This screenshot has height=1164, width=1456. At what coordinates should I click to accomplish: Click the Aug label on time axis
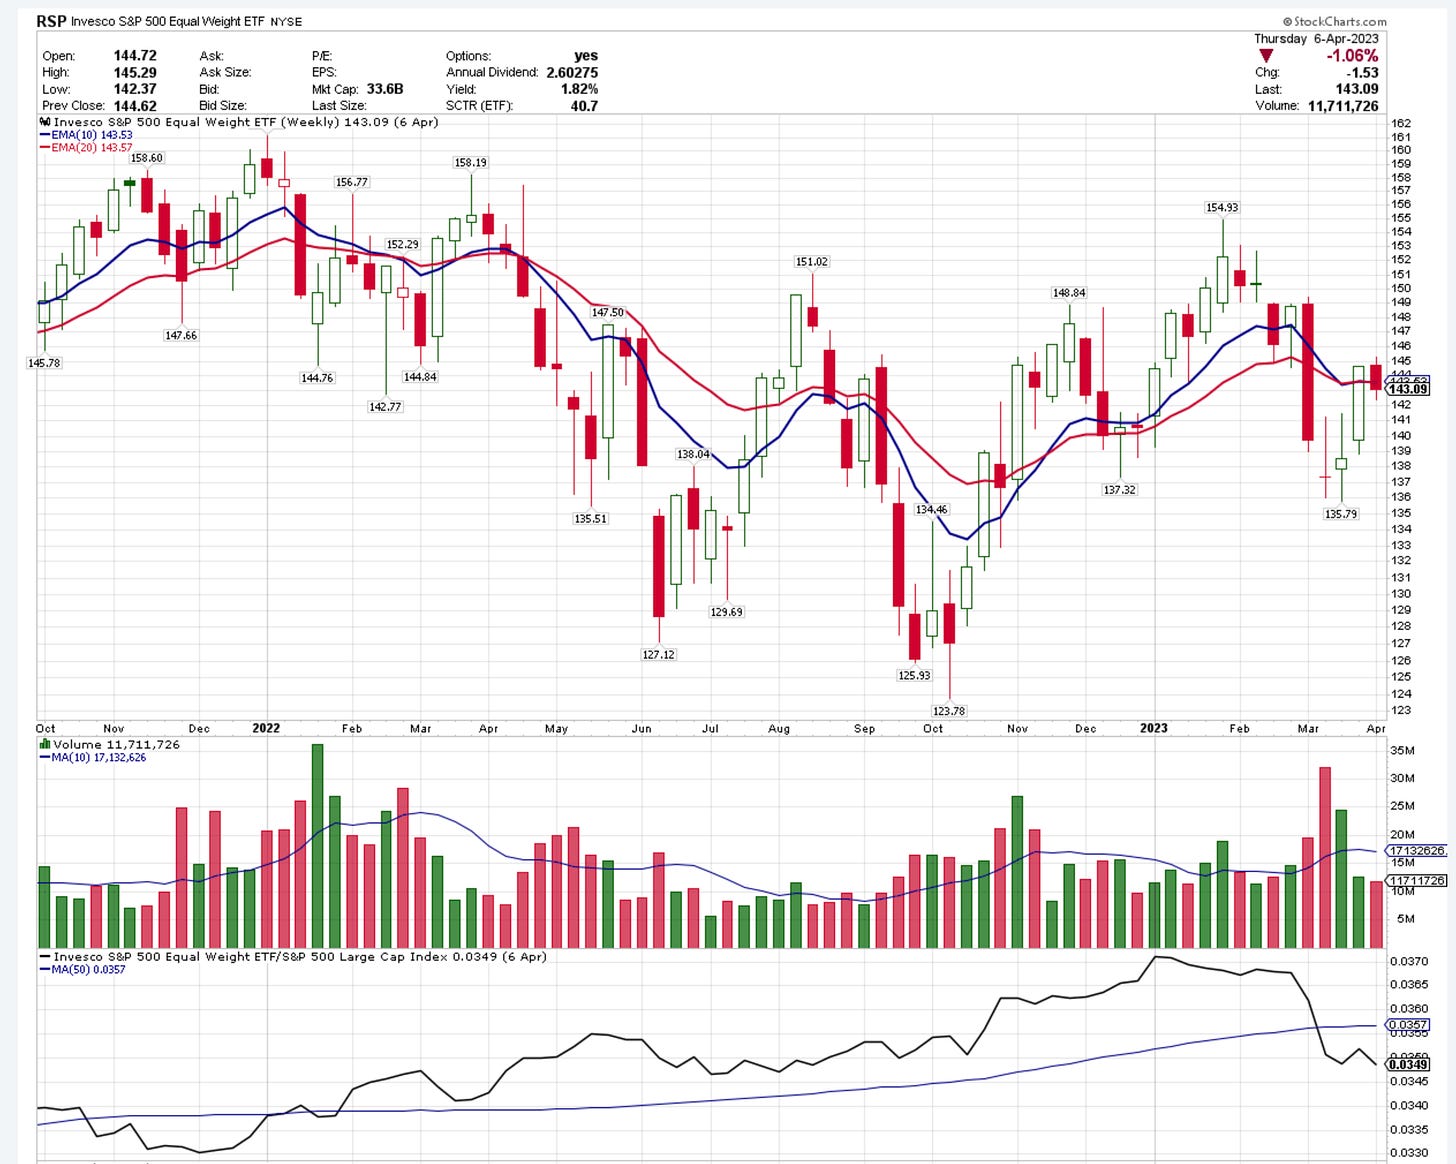click(779, 728)
